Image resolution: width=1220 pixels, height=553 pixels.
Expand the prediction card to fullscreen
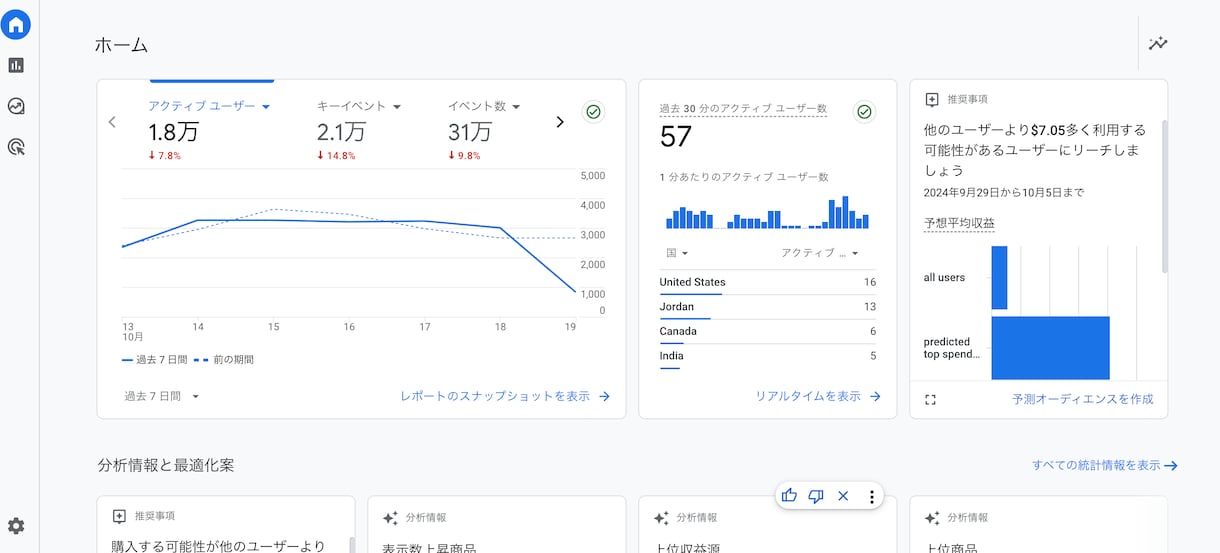930,399
